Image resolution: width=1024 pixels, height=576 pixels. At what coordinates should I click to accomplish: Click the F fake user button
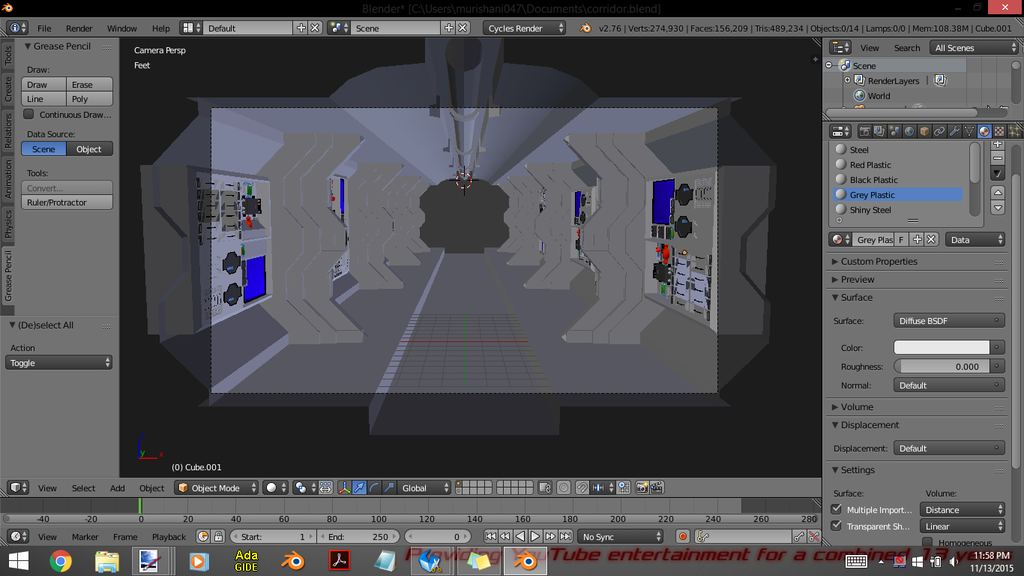point(901,240)
